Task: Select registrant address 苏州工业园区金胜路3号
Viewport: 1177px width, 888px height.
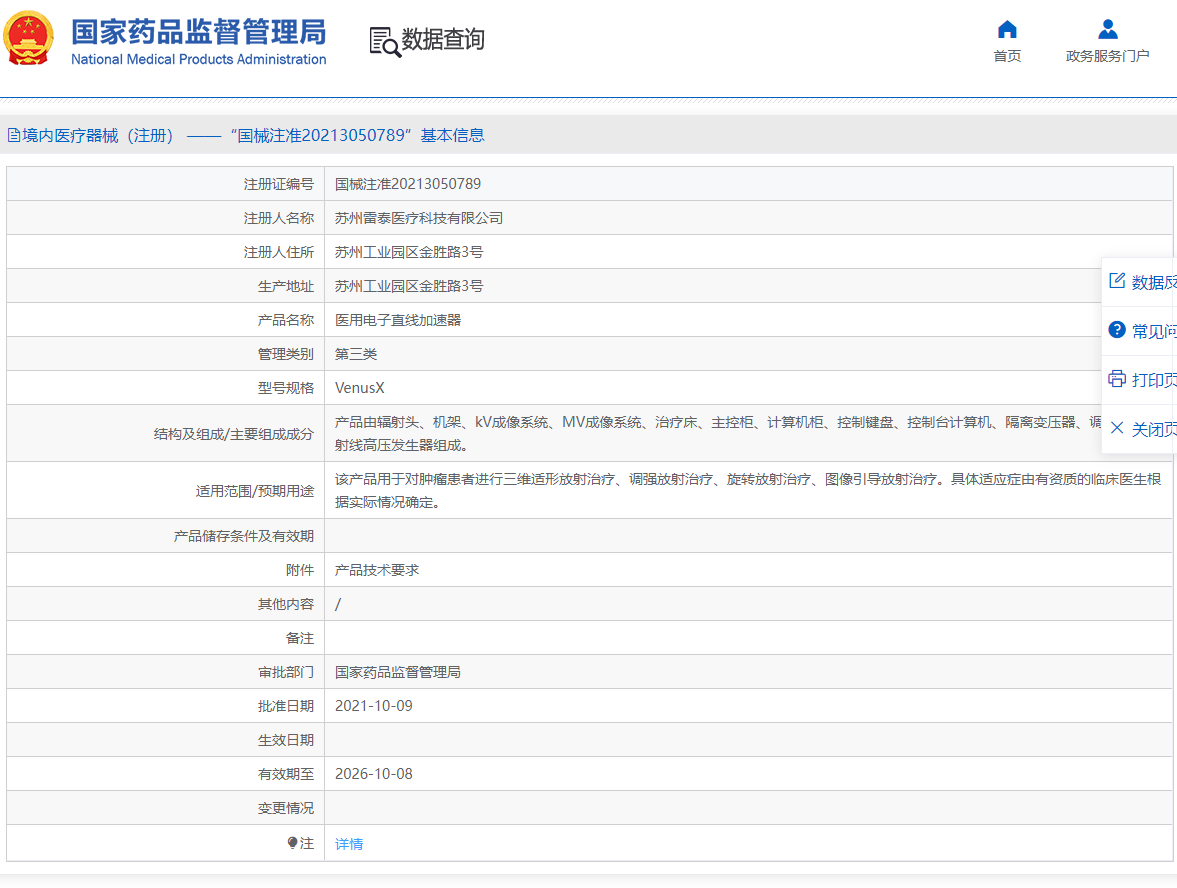Action: click(409, 252)
